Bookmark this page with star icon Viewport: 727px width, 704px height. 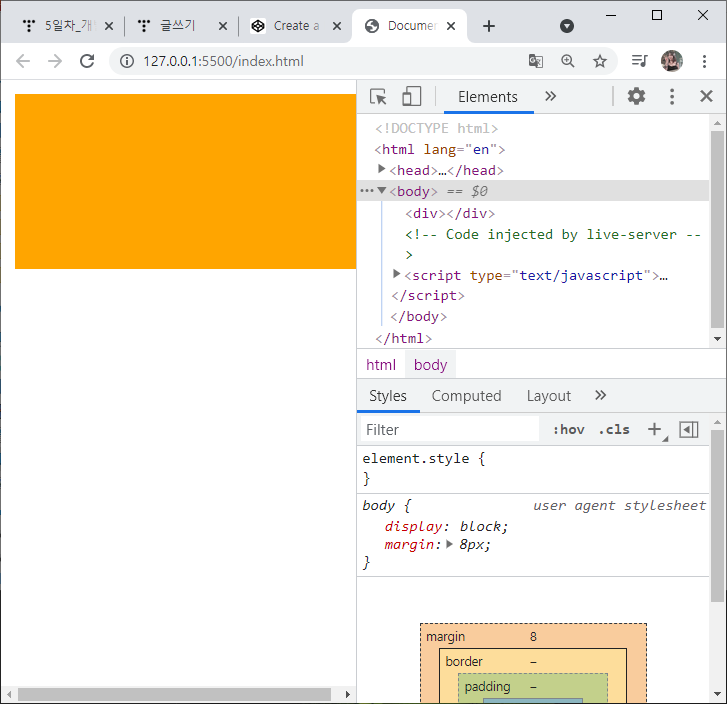[x=599, y=61]
